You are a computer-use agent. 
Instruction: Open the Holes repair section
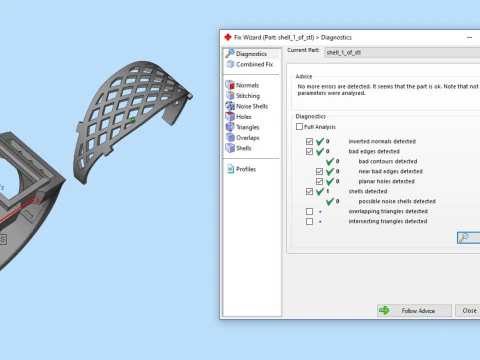pyautogui.click(x=239, y=117)
